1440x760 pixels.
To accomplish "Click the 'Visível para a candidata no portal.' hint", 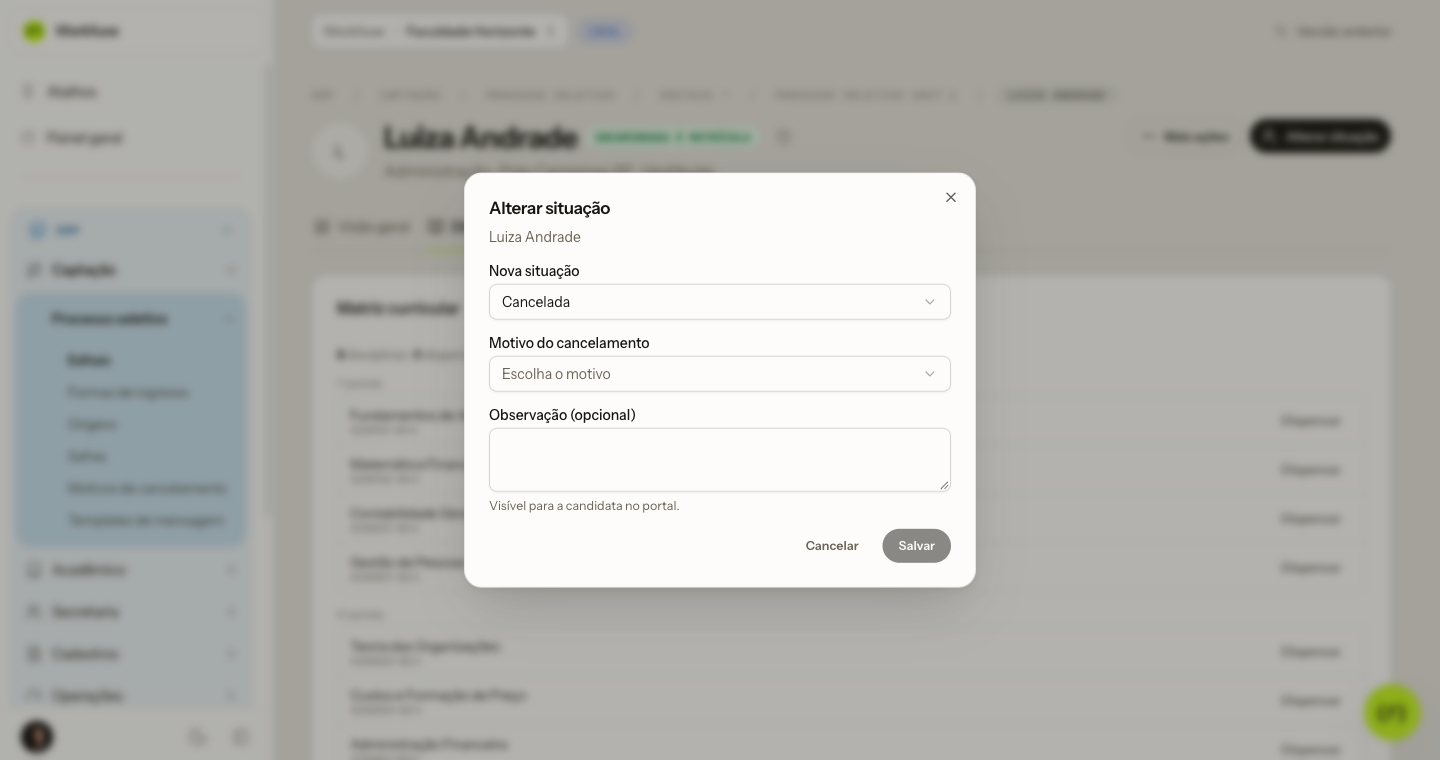I will tap(584, 506).
